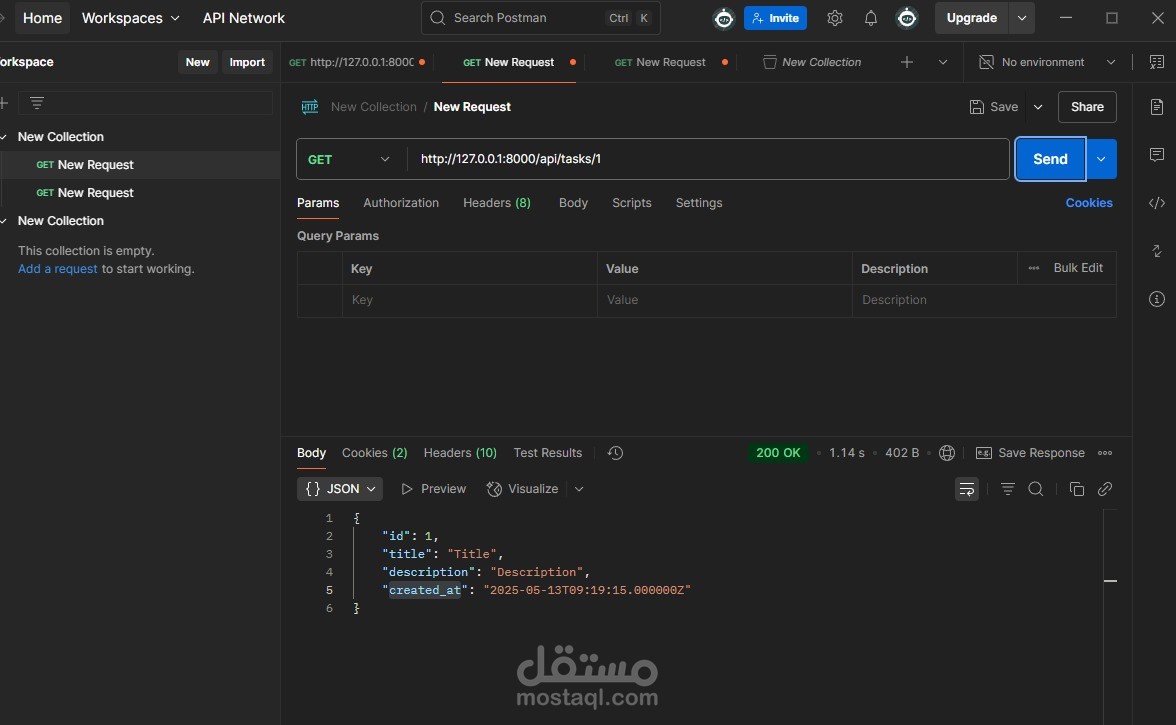Collapse the empty New Collection
This screenshot has height=725, width=1176.
4,221
